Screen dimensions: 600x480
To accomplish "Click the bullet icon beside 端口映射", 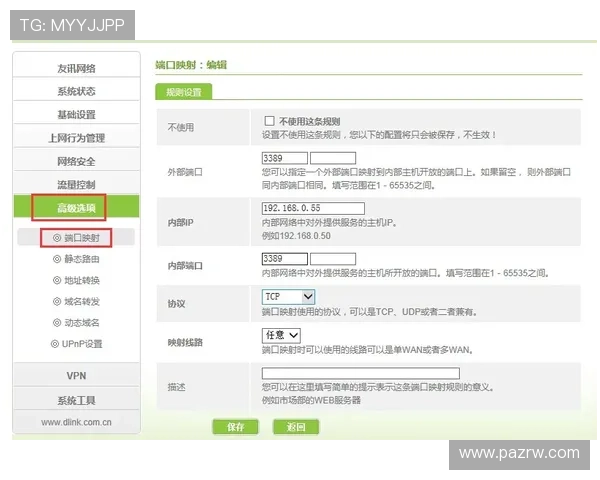I will click(57, 238).
